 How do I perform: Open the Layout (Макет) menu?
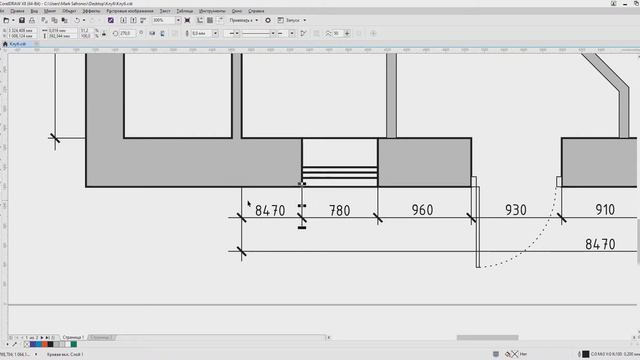pos(50,11)
